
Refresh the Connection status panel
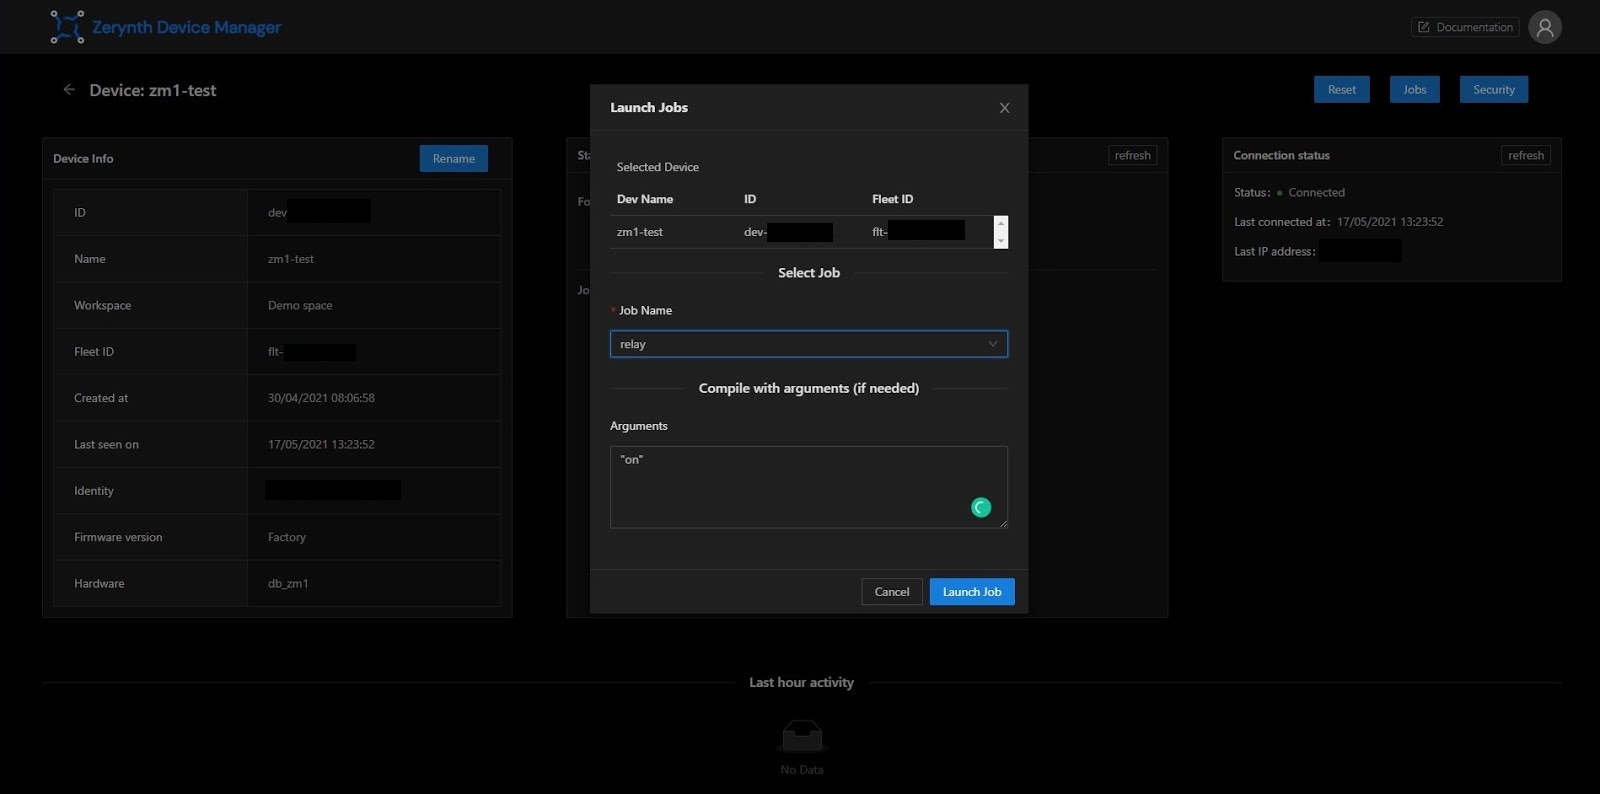pyautogui.click(x=1526, y=155)
